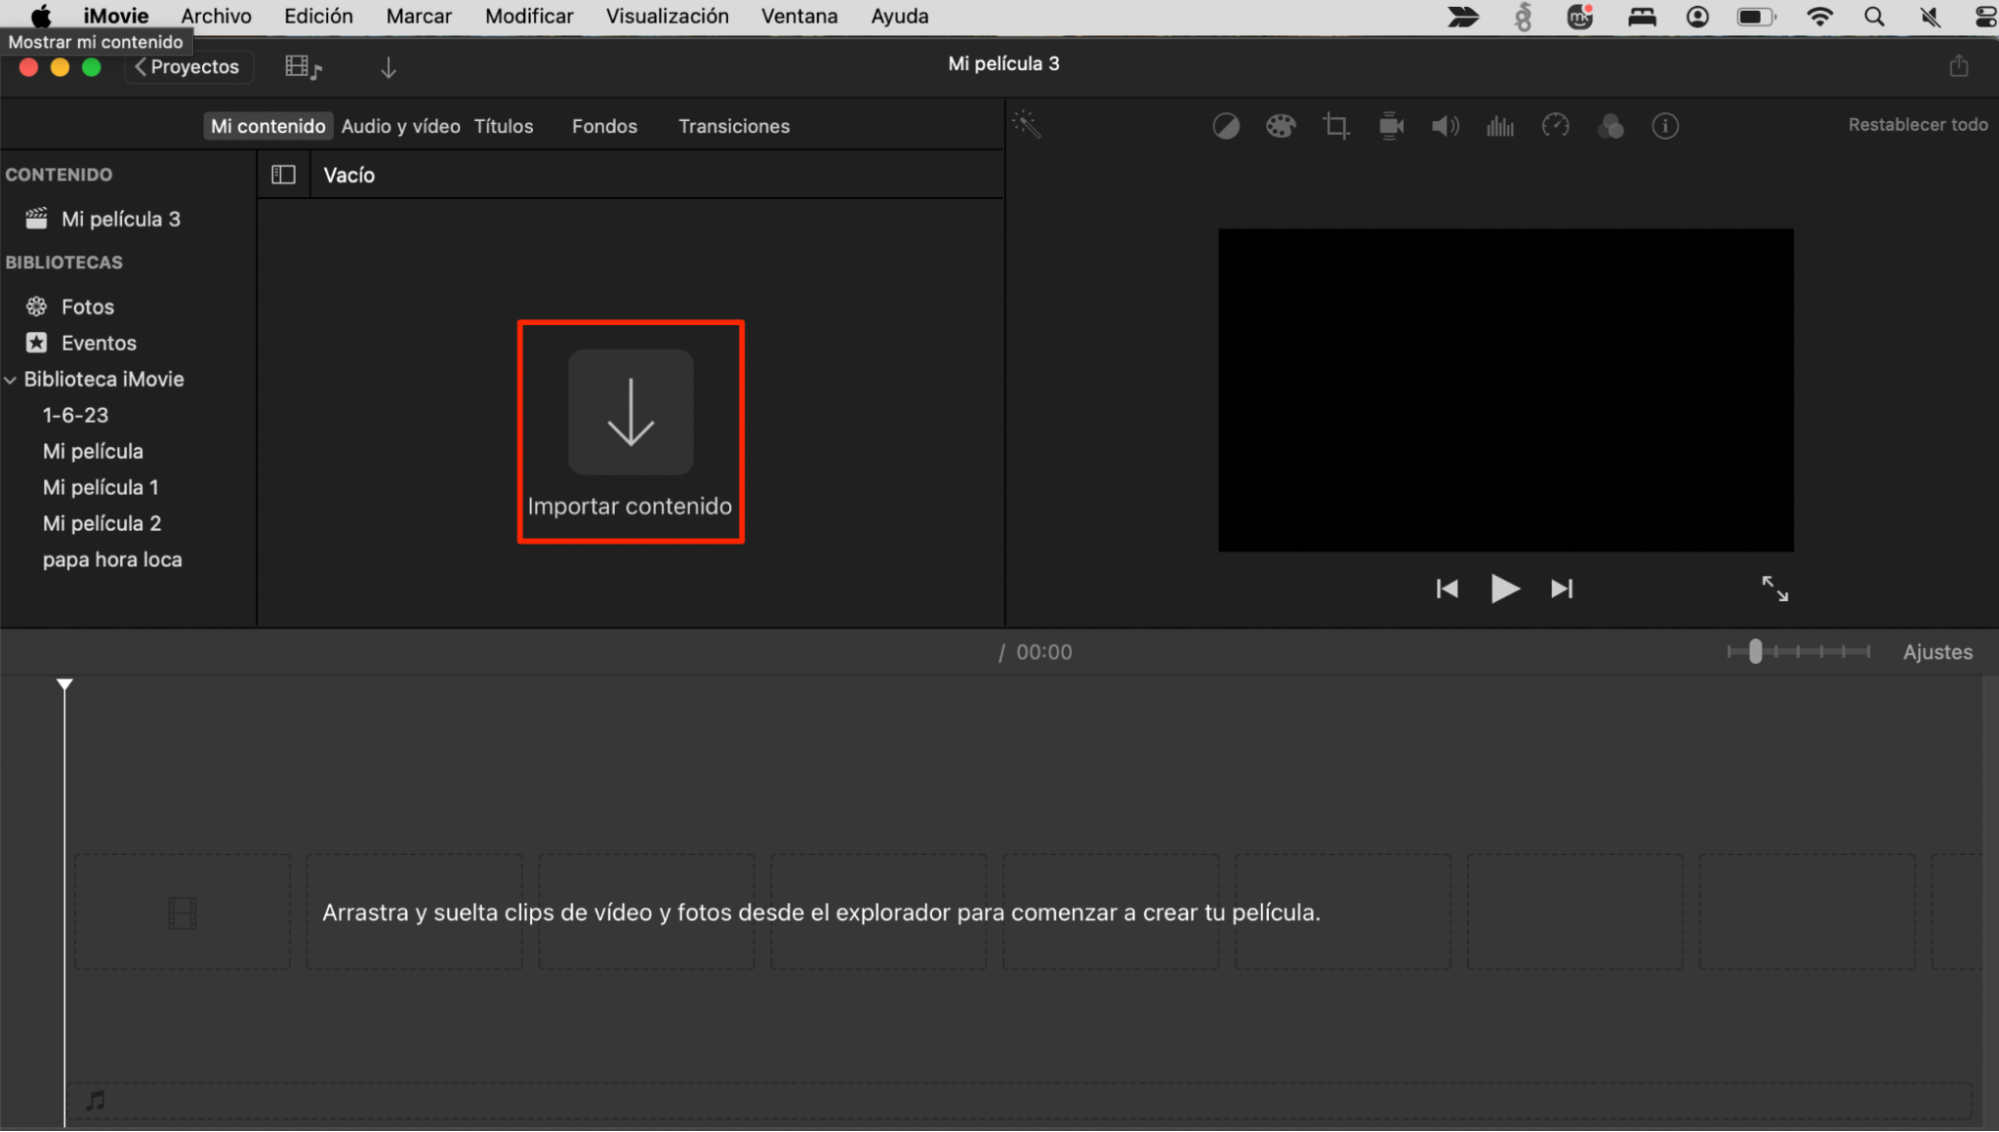
Task: Open the clip filter and audio effects tool
Action: (x=1610, y=126)
